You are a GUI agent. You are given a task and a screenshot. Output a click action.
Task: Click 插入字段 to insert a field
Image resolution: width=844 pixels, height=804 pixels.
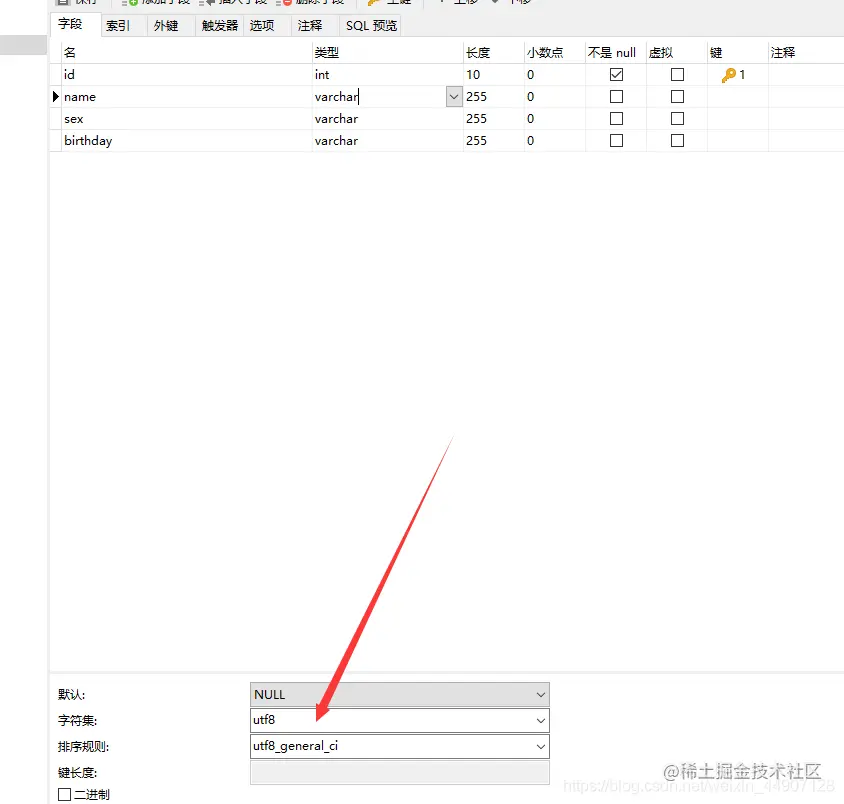tap(238, 3)
